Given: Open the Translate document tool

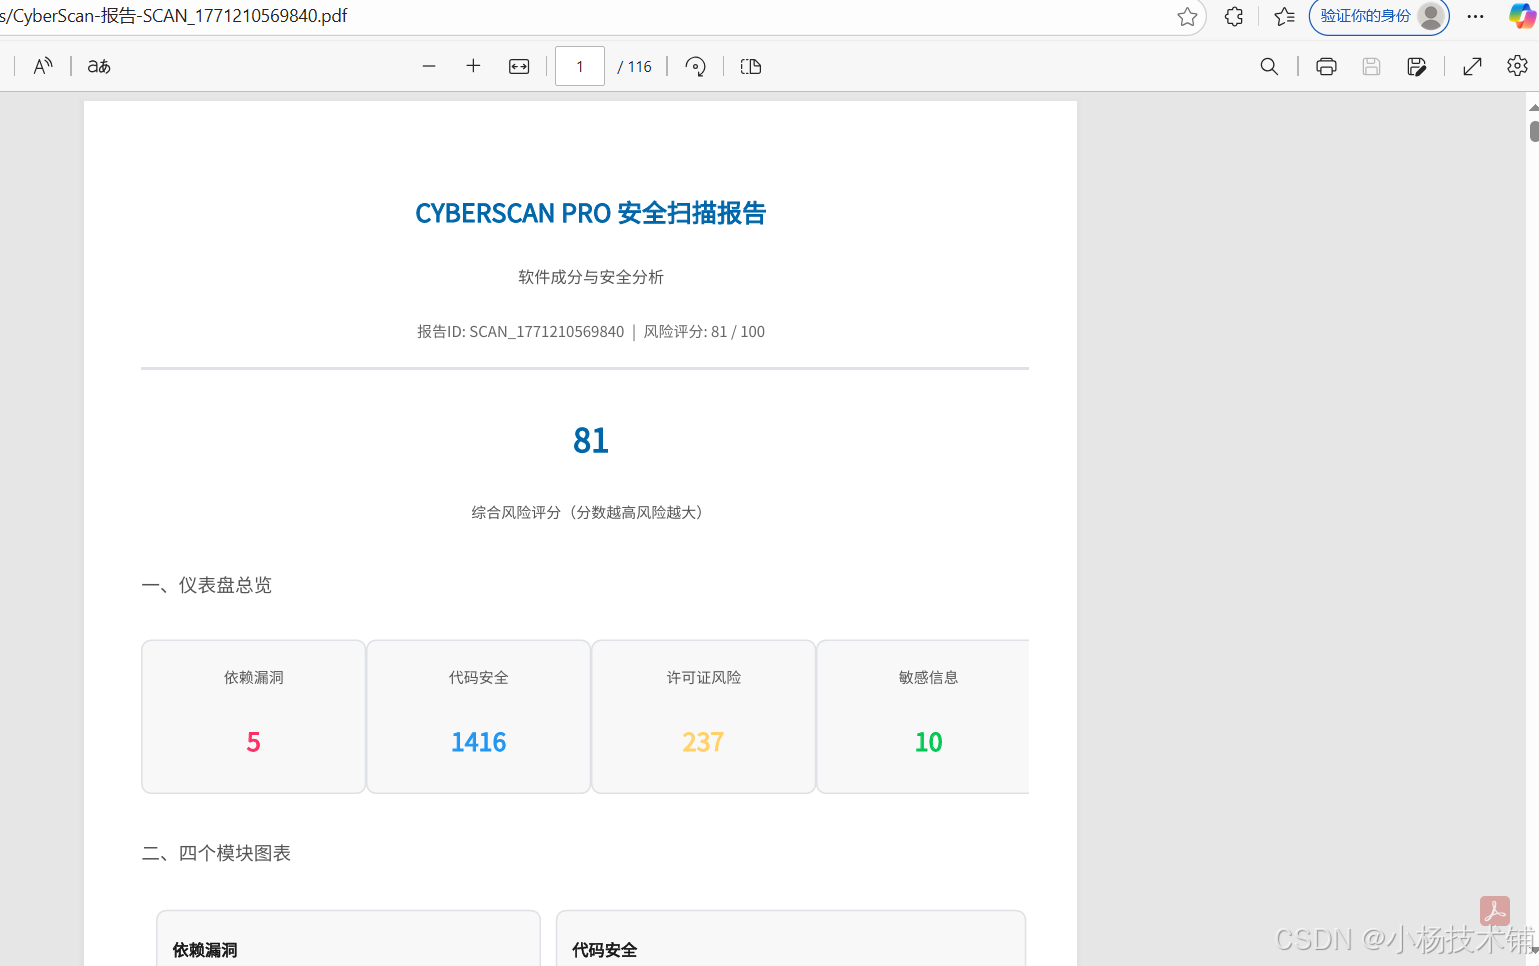Looking at the screenshot, I should coord(99,66).
